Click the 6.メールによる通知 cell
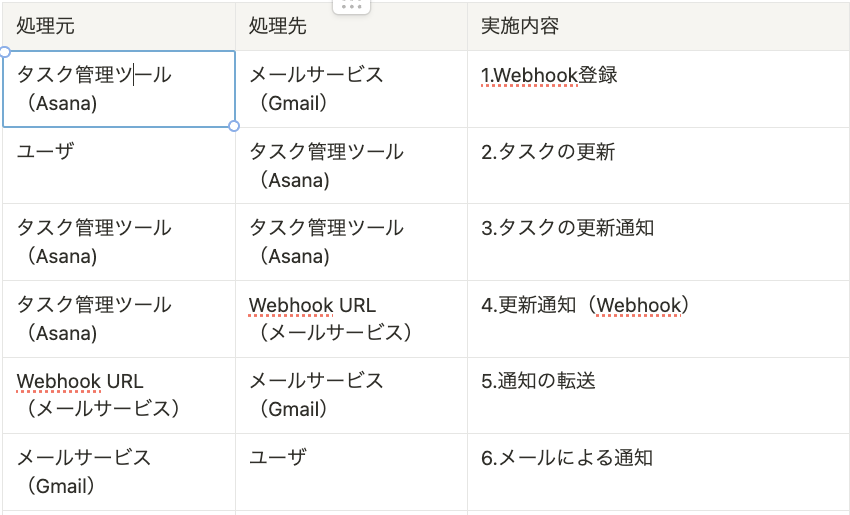 (x=659, y=472)
